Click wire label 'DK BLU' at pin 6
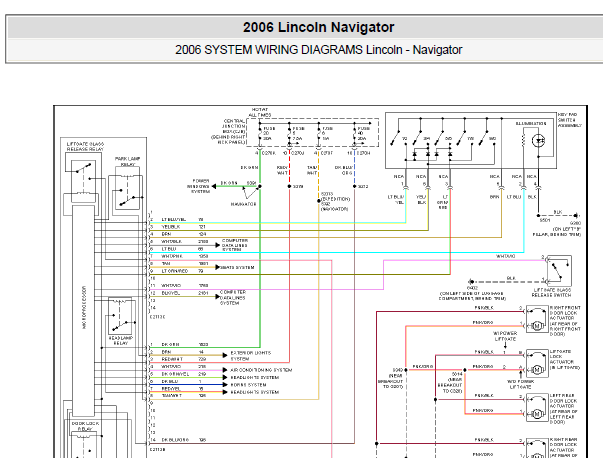The height and width of the screenshot is (458, 603). tap(170, 381)
